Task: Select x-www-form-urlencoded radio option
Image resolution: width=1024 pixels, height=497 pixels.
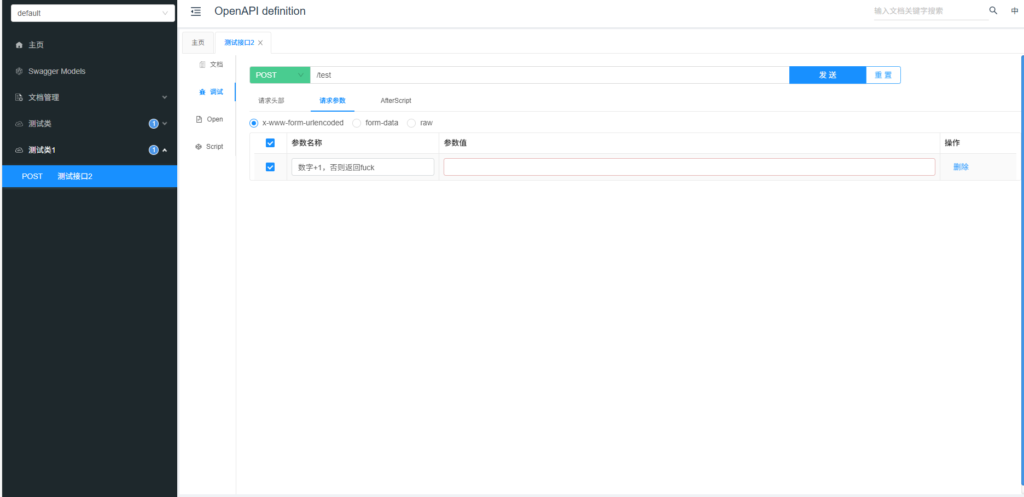Action: pyautogui.click(x=254, y=123)
